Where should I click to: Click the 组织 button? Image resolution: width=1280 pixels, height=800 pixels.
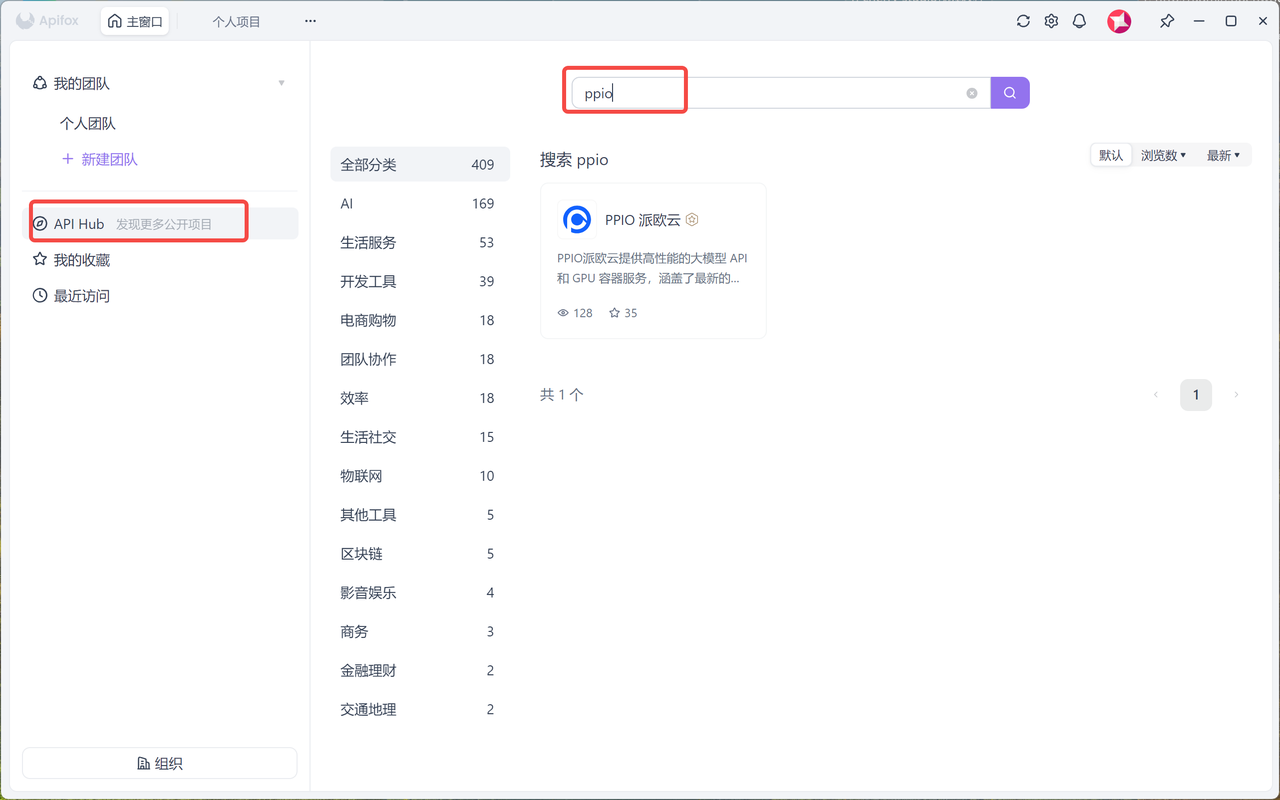tap(160, 763)
